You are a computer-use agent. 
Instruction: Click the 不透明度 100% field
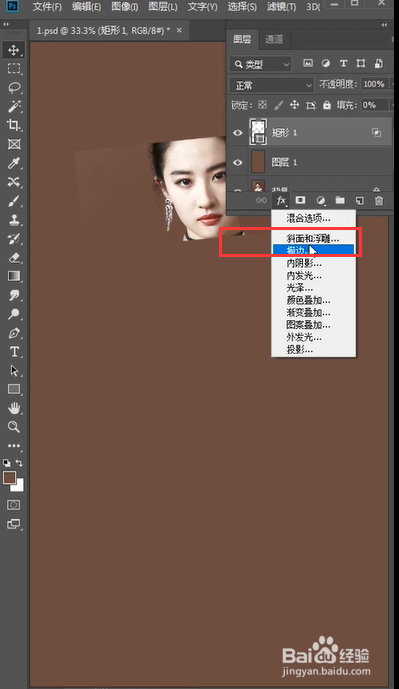click(375, 84)
